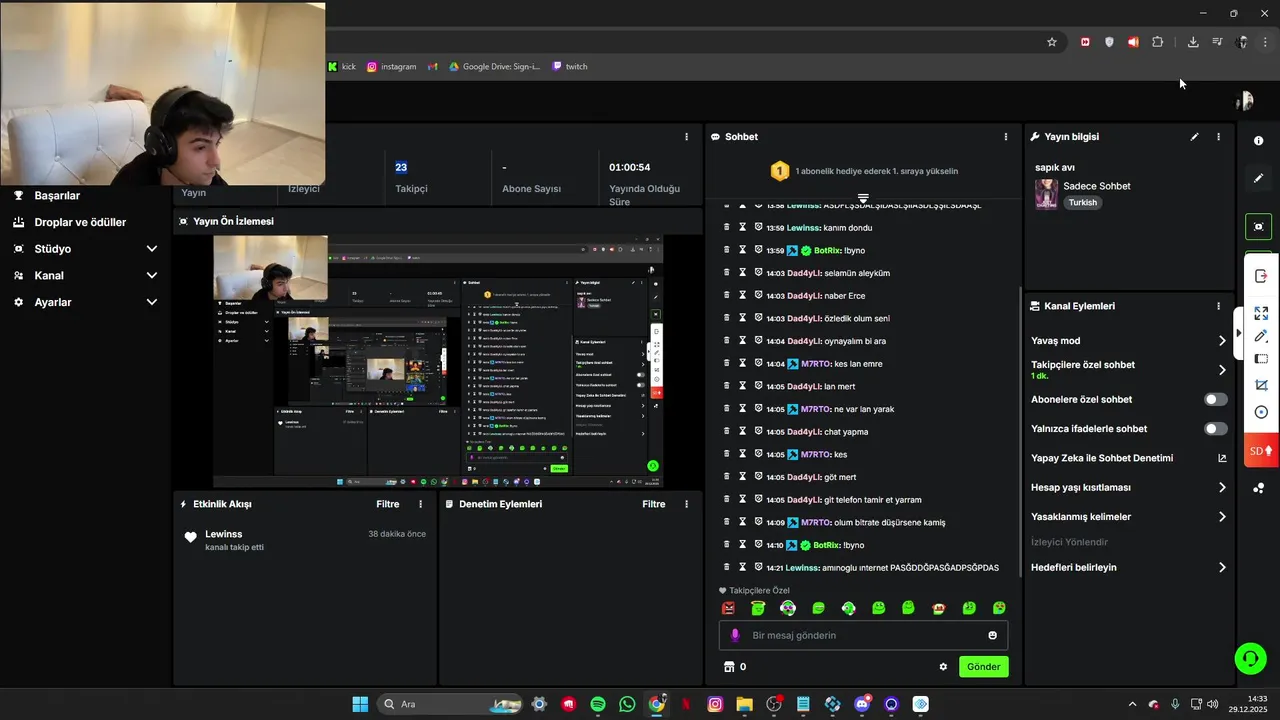Click the Sadece Sohbet category name
Viewport: 1280px width, 720px height.
click(1097, 186)
